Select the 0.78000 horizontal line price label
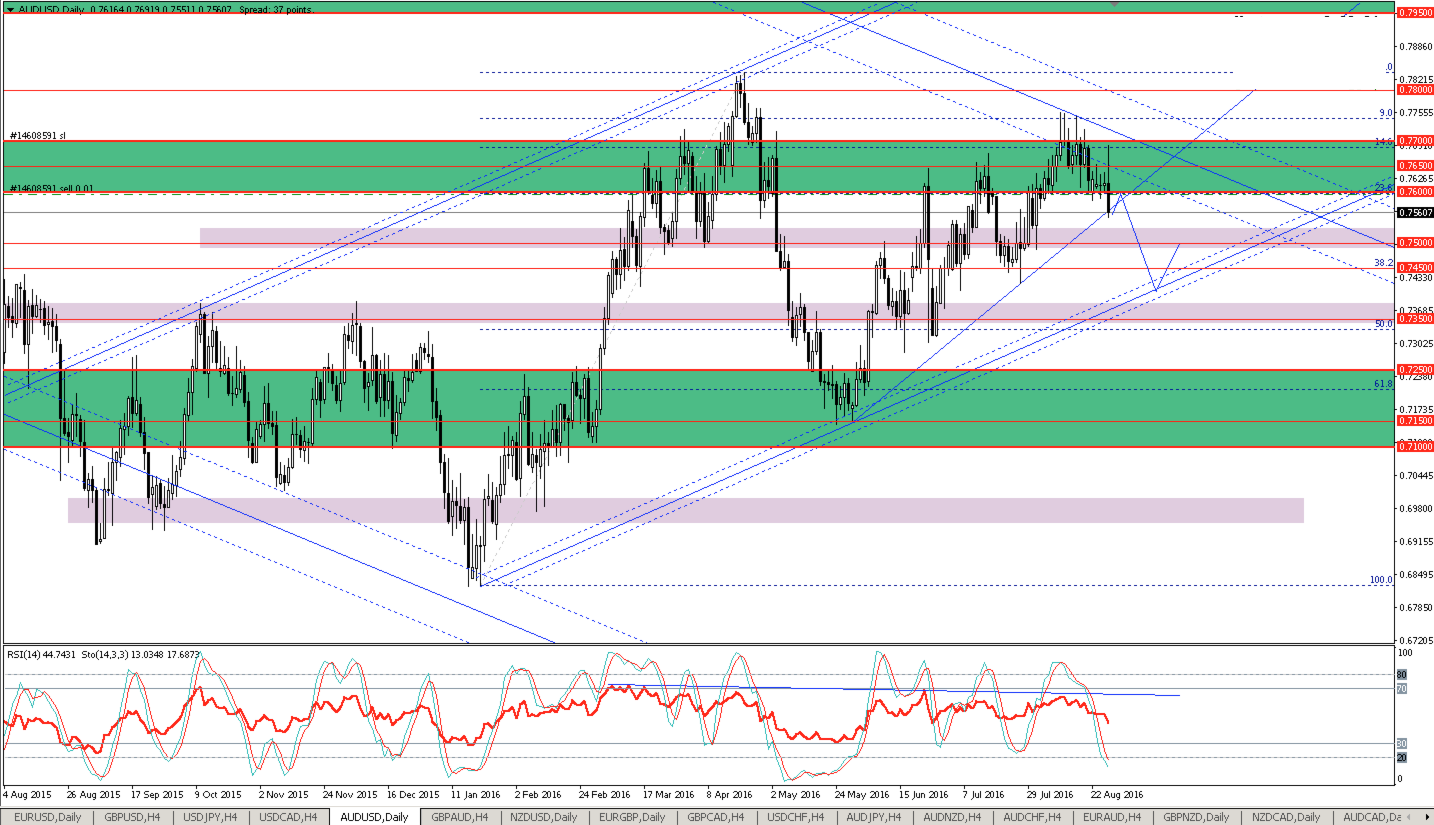Screen dimensions: 1434x825 1415,90
